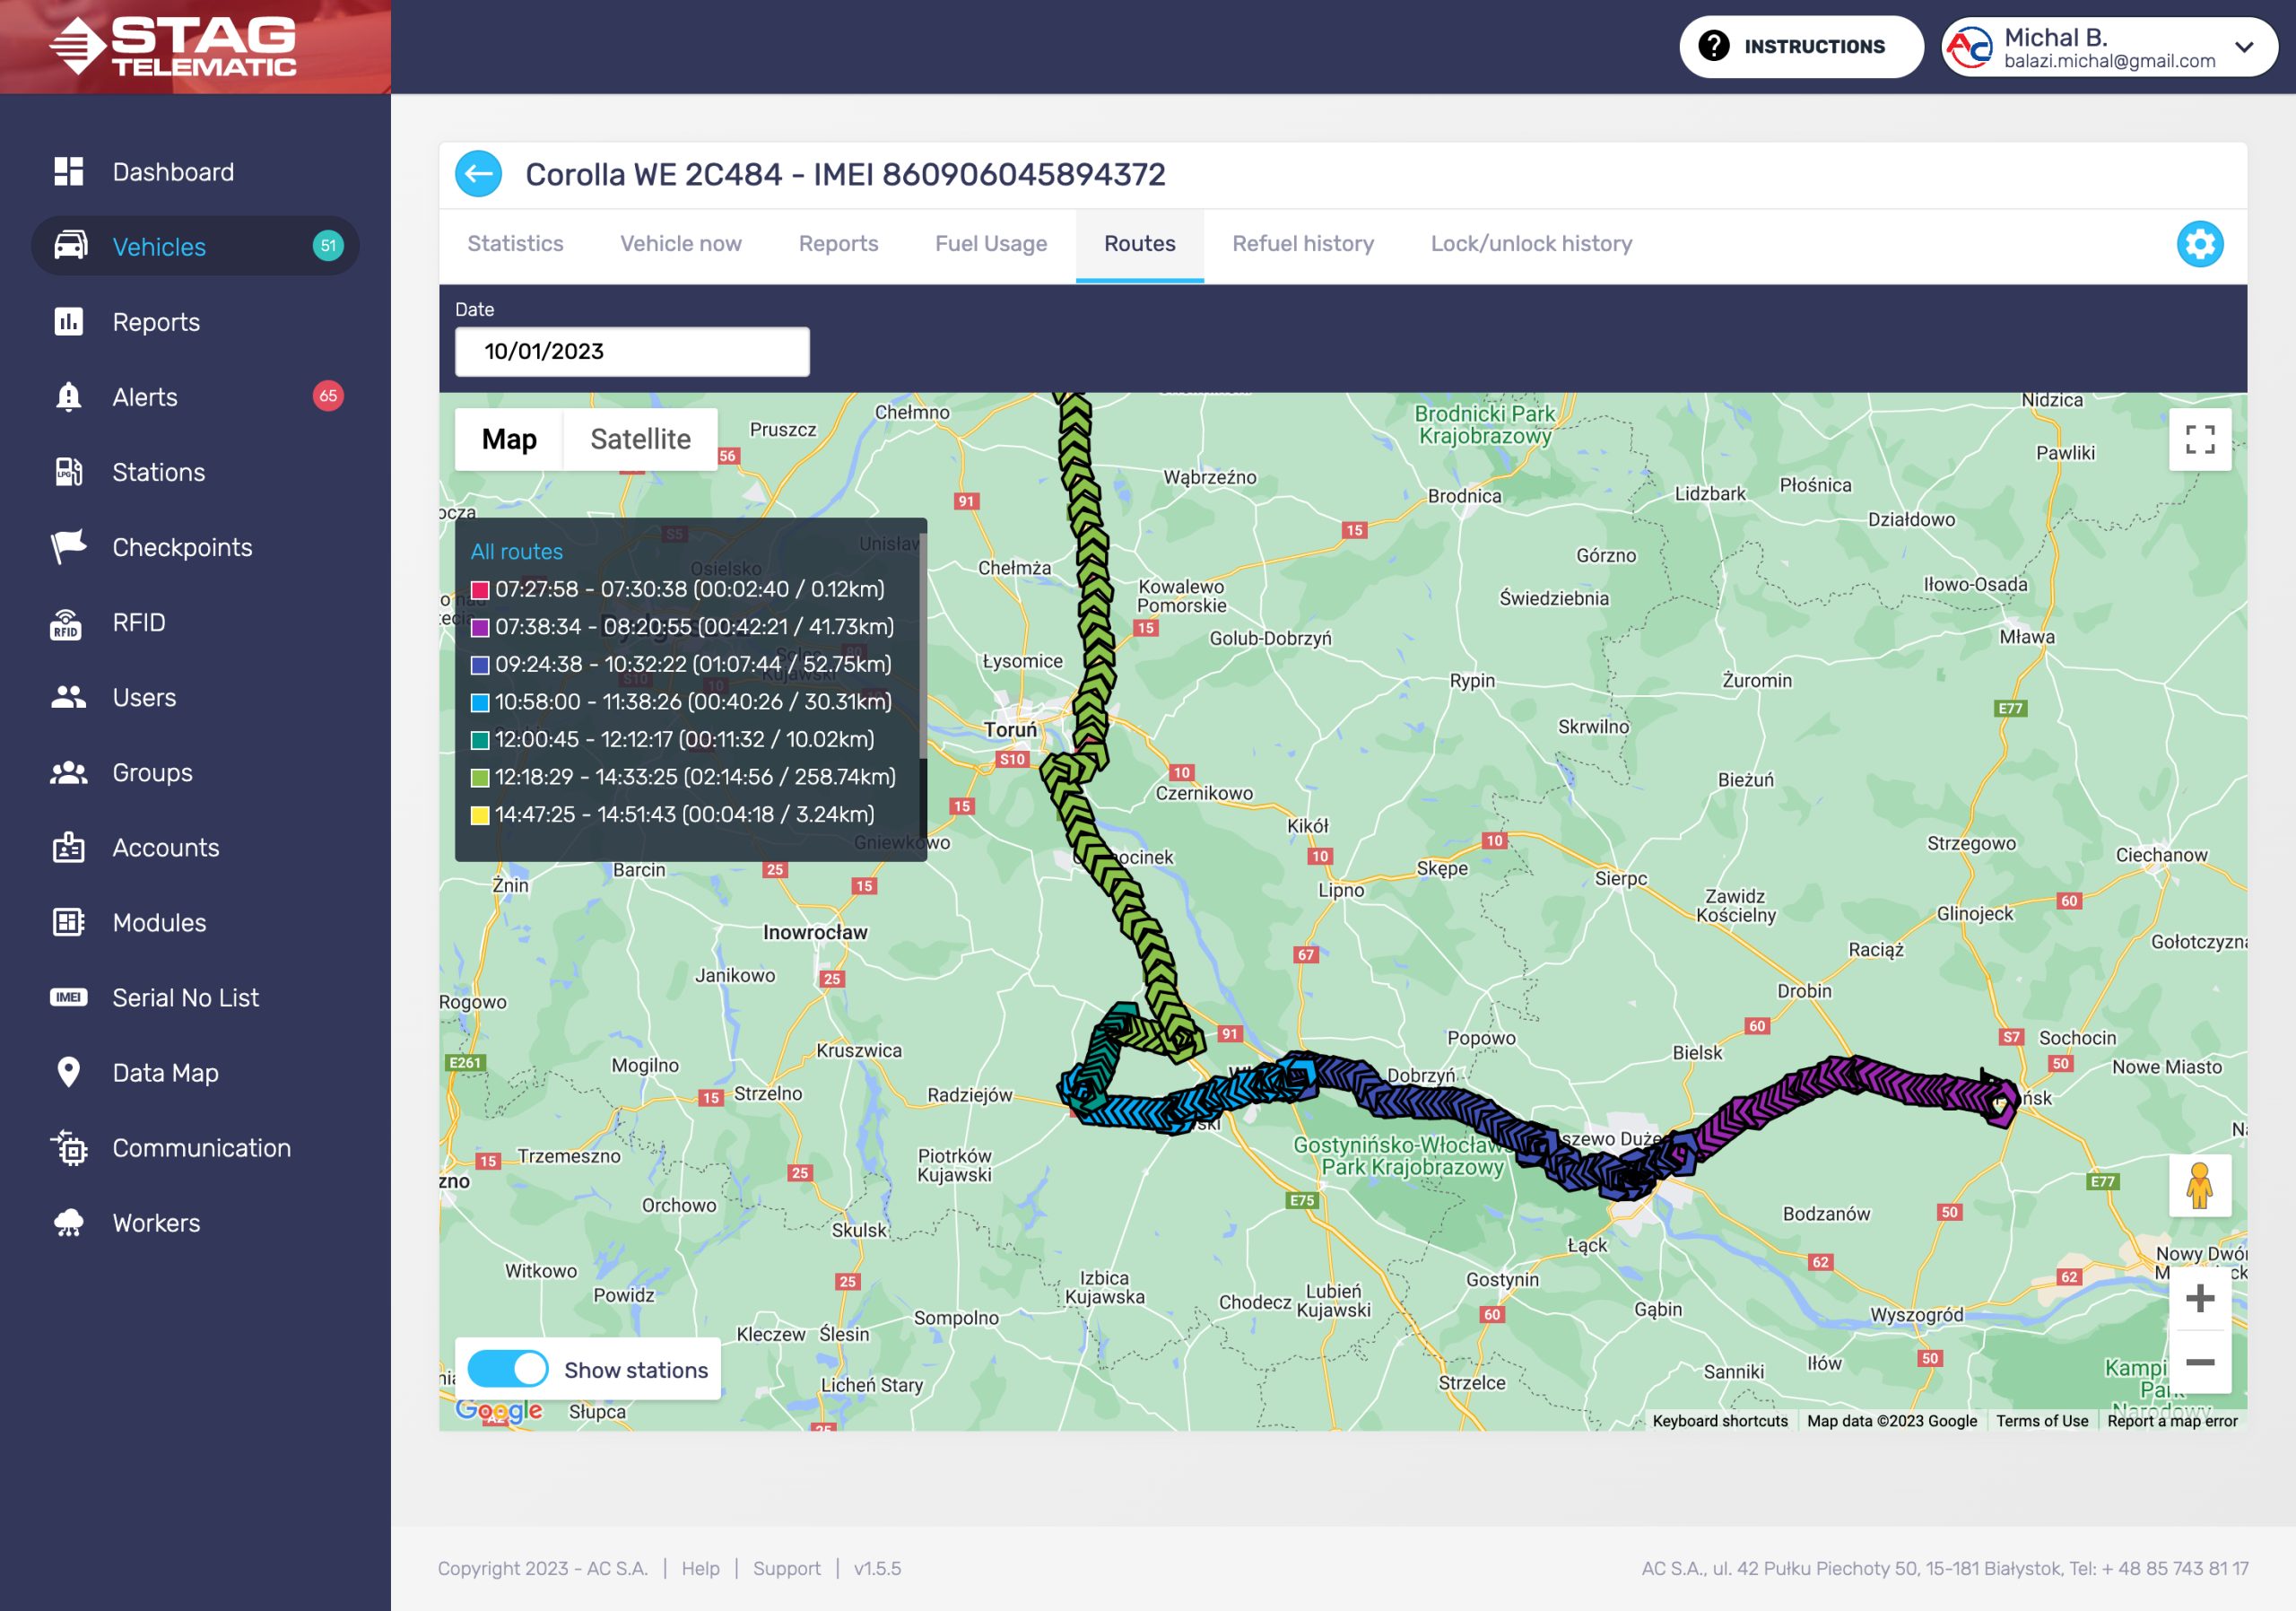Click the purple swatch for 07:38:34 route
This screenshot has height=1611, width=2296.
(480, 627)
